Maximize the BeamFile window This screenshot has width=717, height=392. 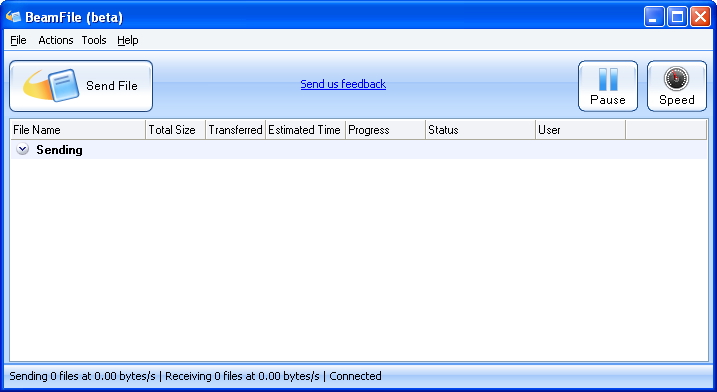677,17
